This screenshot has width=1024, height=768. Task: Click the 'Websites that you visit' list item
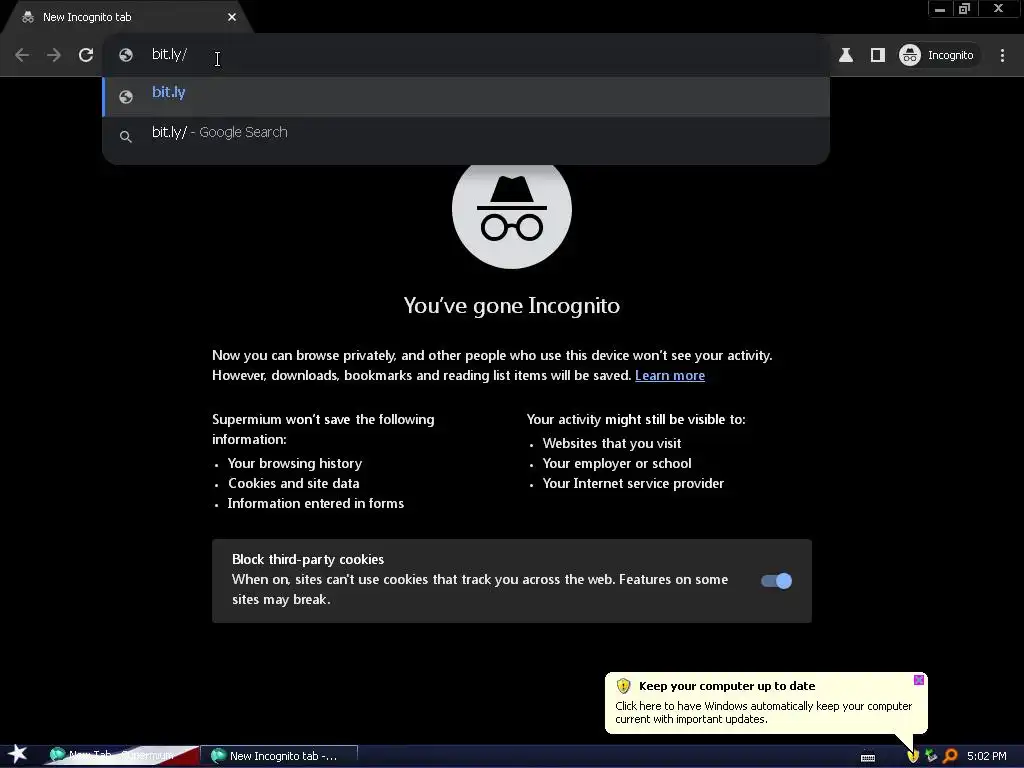612,443
